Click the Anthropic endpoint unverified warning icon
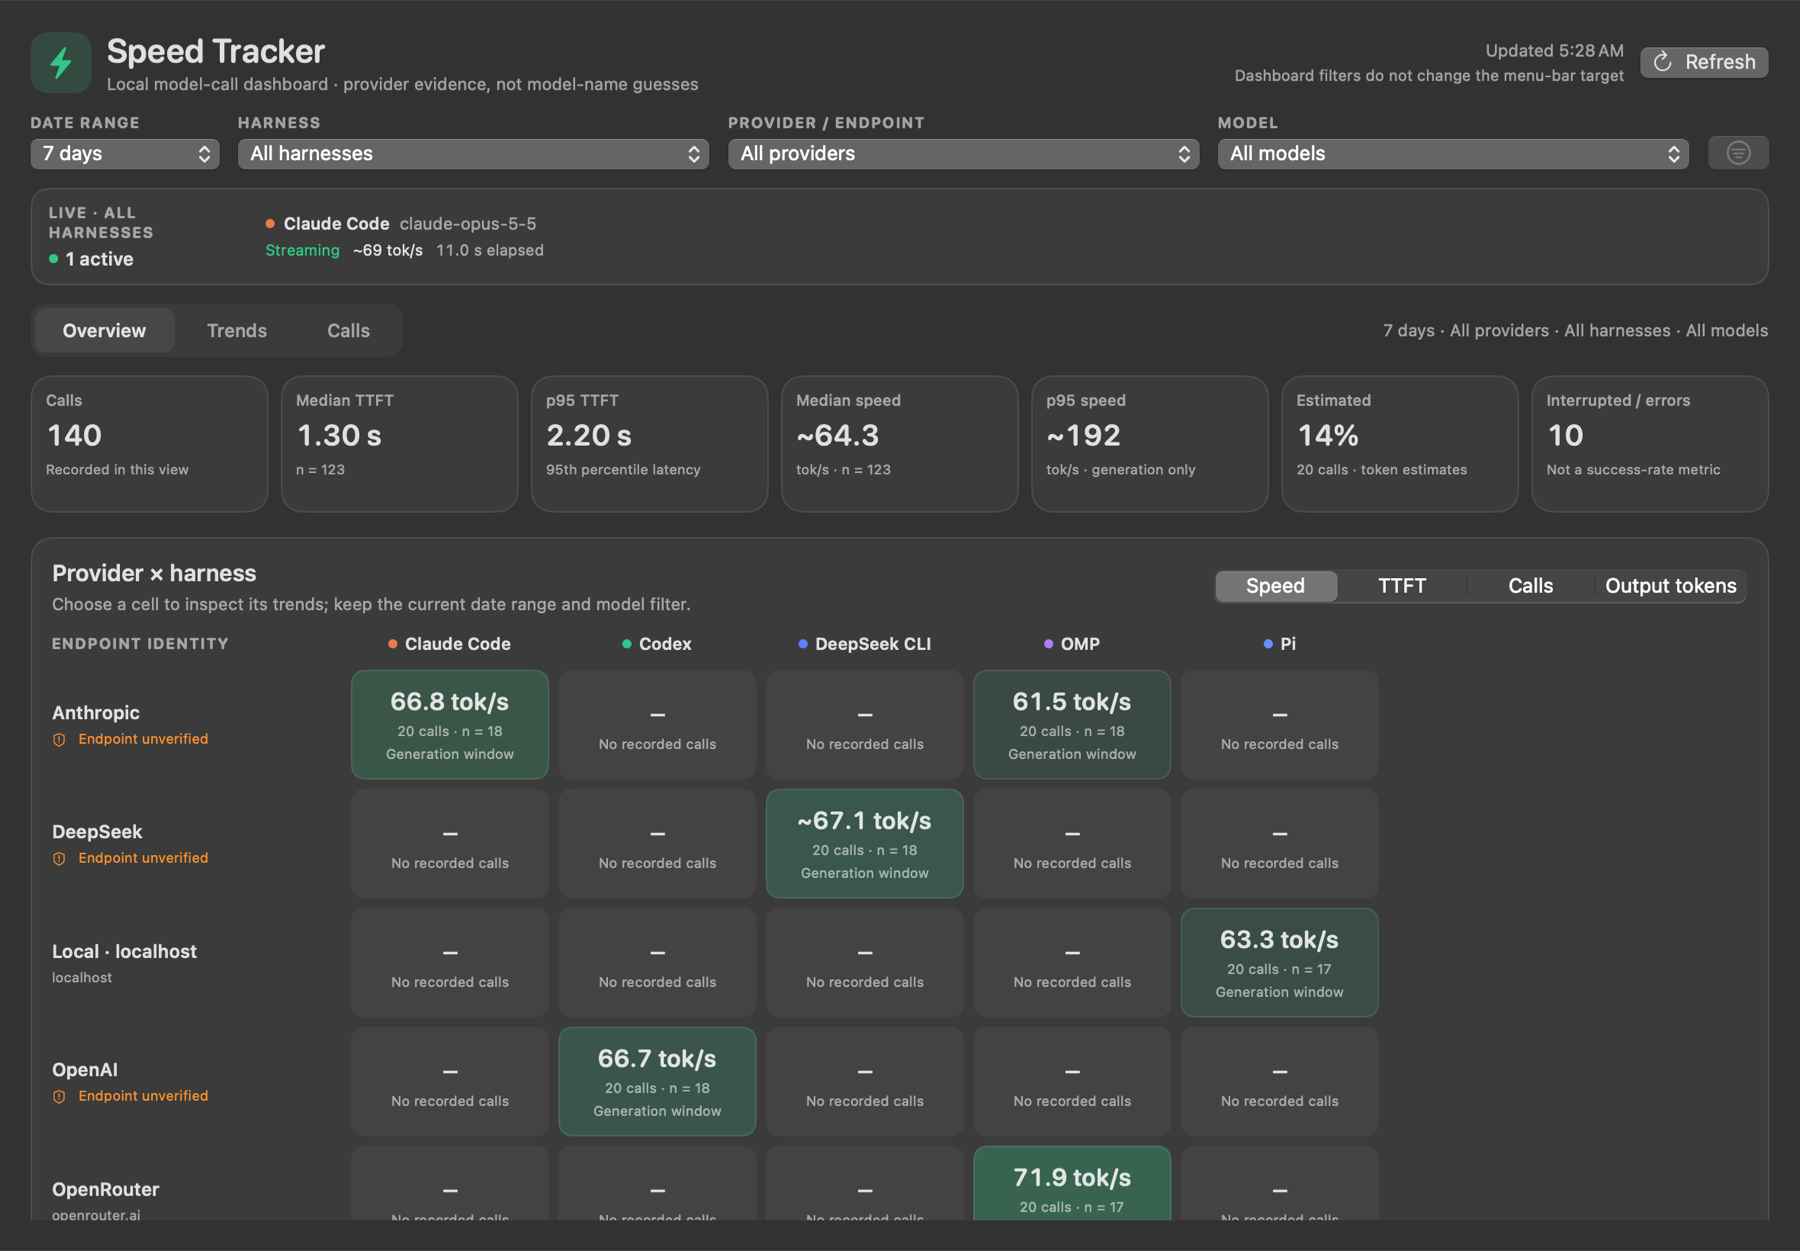The width and height of the screenshot is (1800, 1251). point(59,740)
